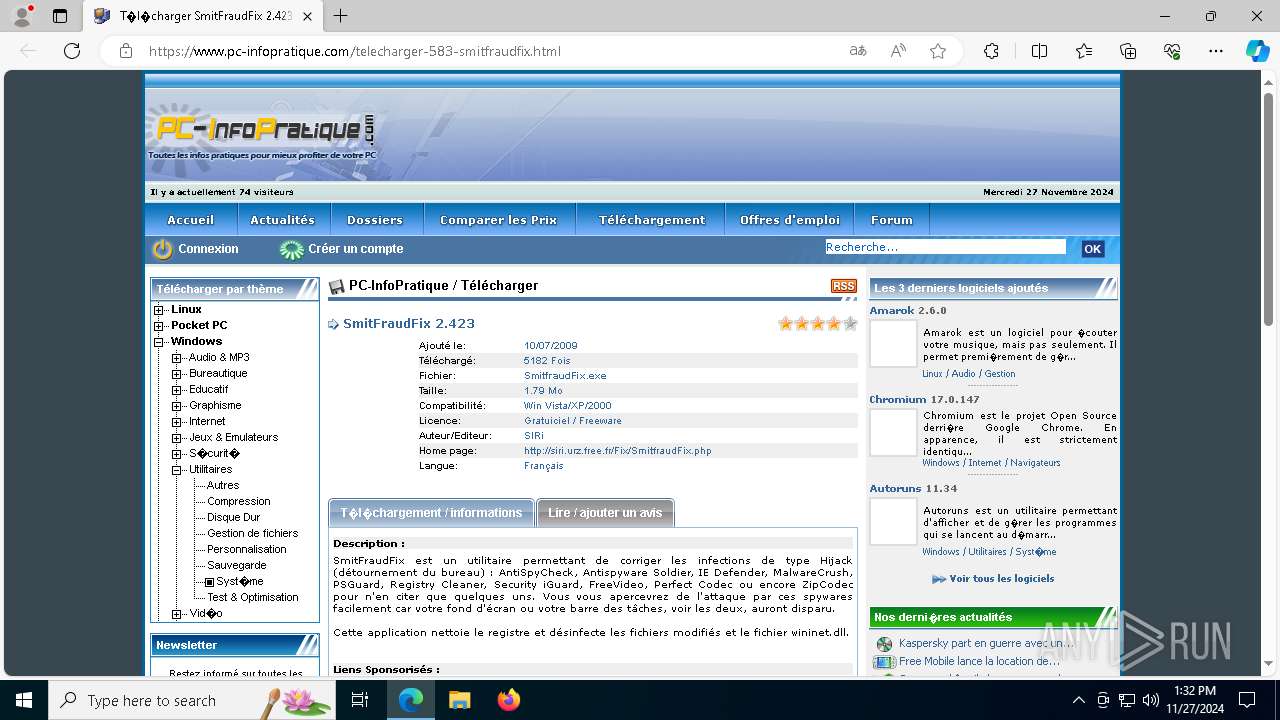Open the Autoruns 11.34 link
The width and height of the screenshot is (1280, 720).
click(914, 489)
